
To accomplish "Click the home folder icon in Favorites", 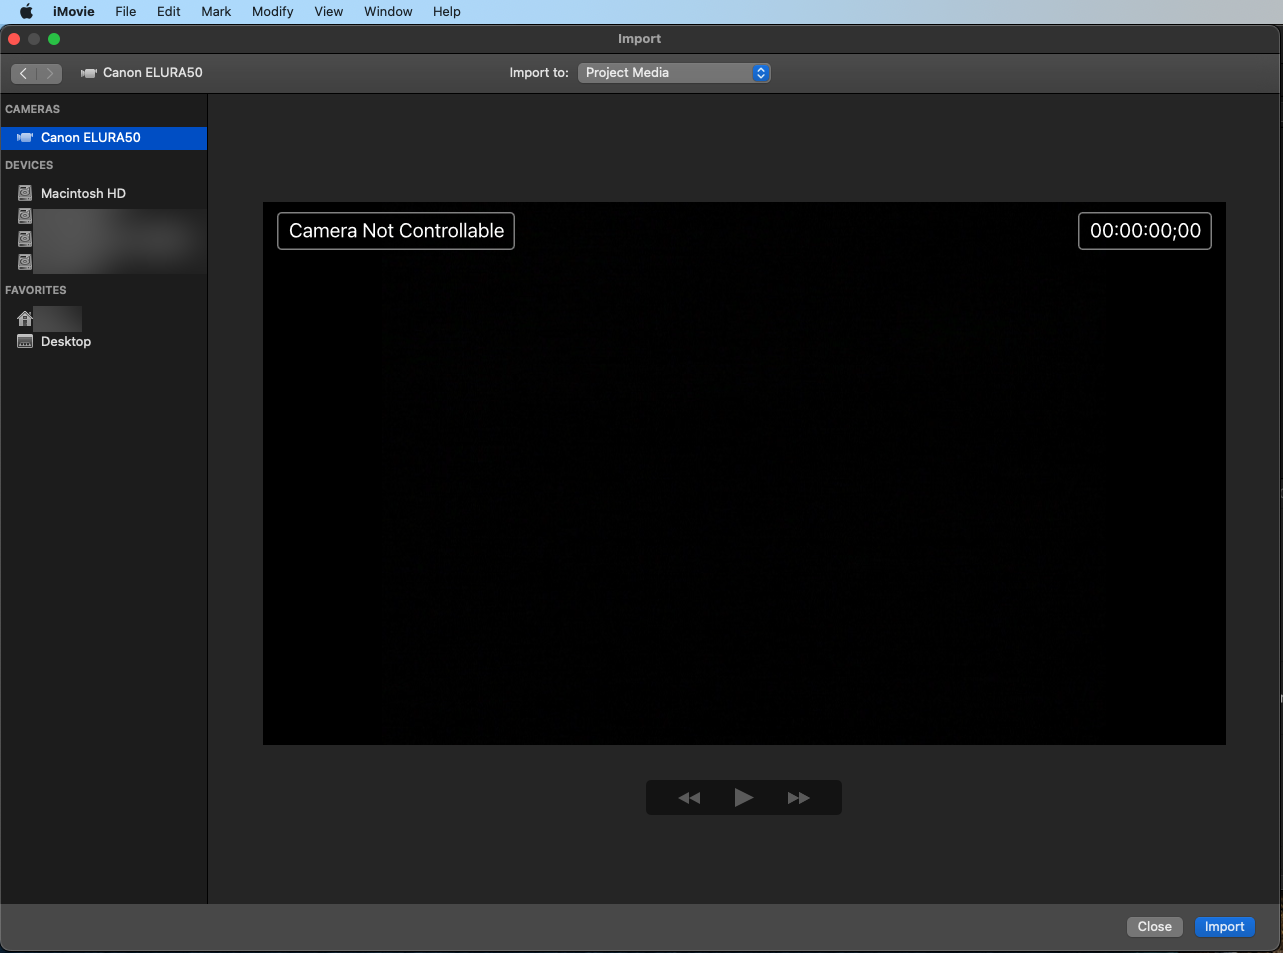I will pyautogui.click(x=25, y=318).
